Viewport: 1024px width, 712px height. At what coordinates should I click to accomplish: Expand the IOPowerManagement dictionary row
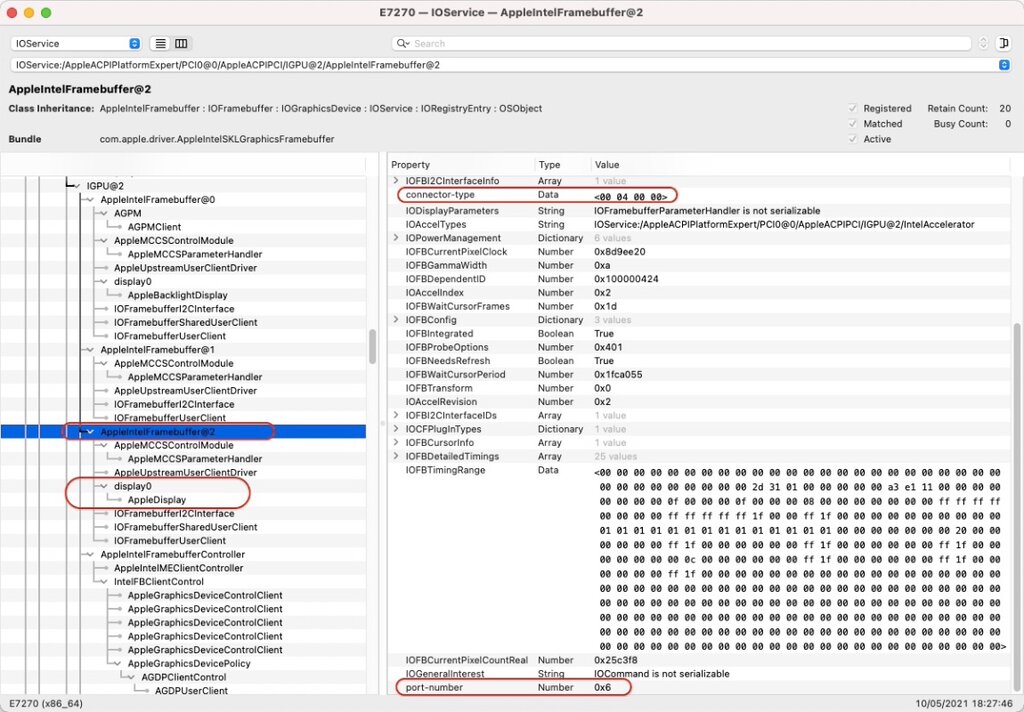(x=395, y=239)
